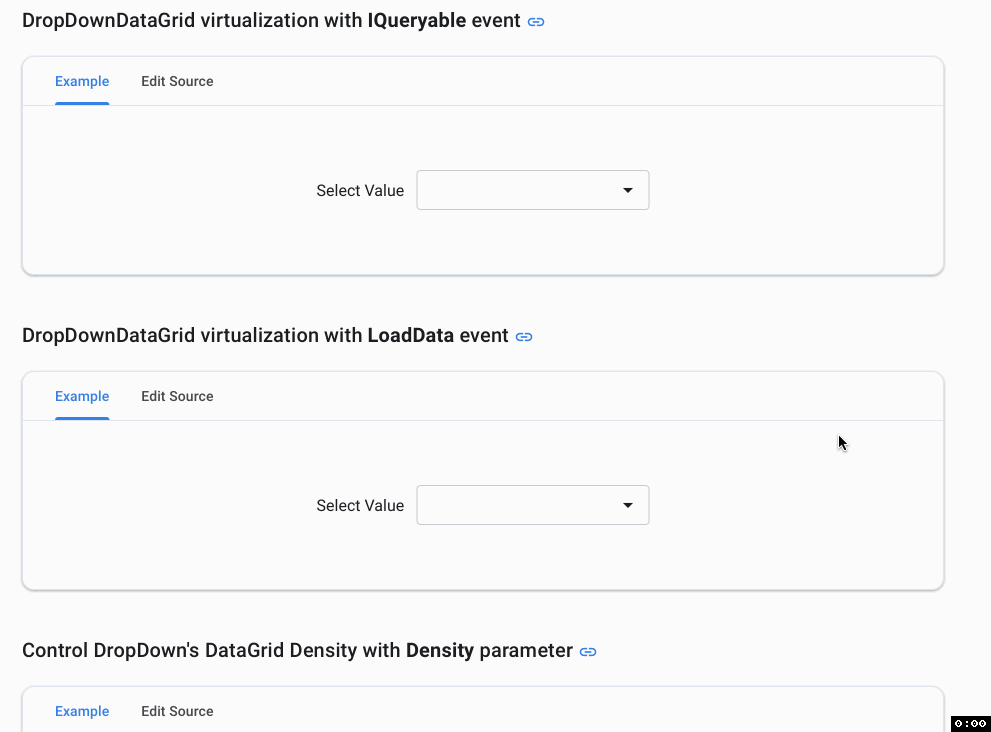The width and height of the screenshot is (991, 732).
Task: Click inside the second Select Value input field
Action: [x=510, y=505]
